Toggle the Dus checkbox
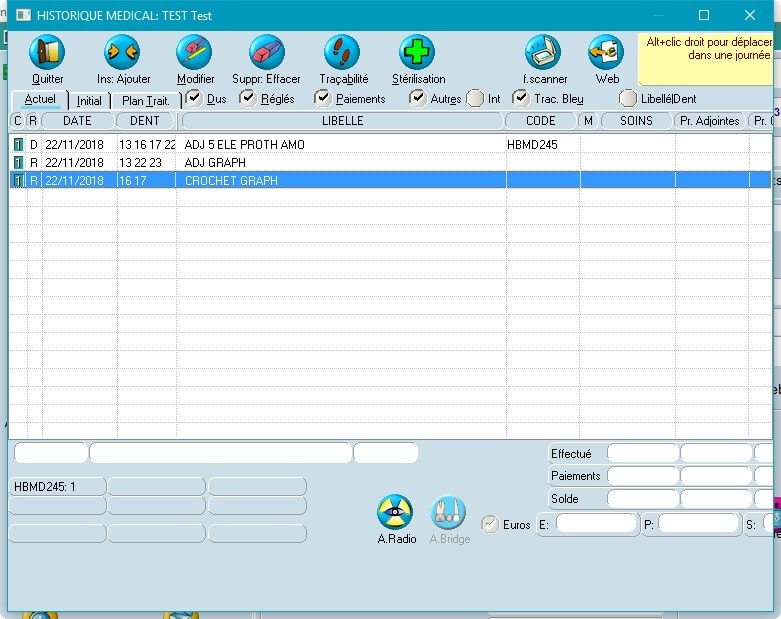The image size is (781, 619). [194, 98]
